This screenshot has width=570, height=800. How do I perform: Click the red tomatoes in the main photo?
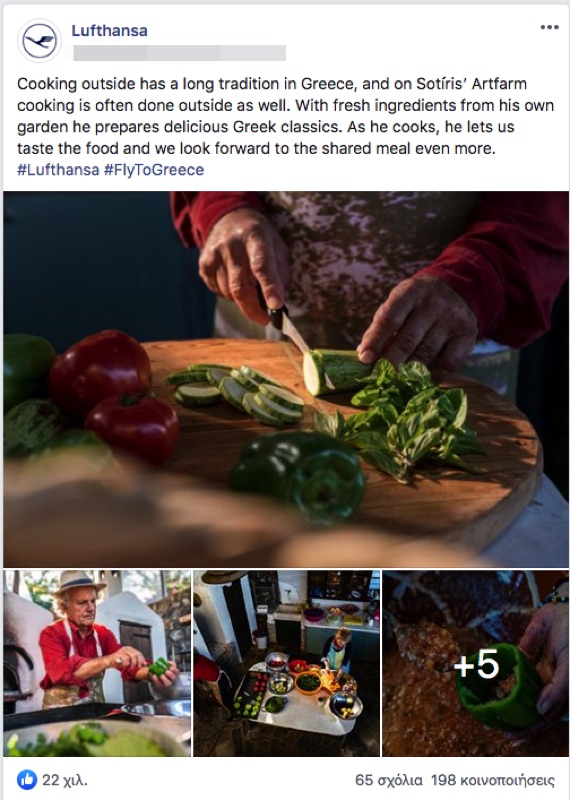[x=114, y=396]
